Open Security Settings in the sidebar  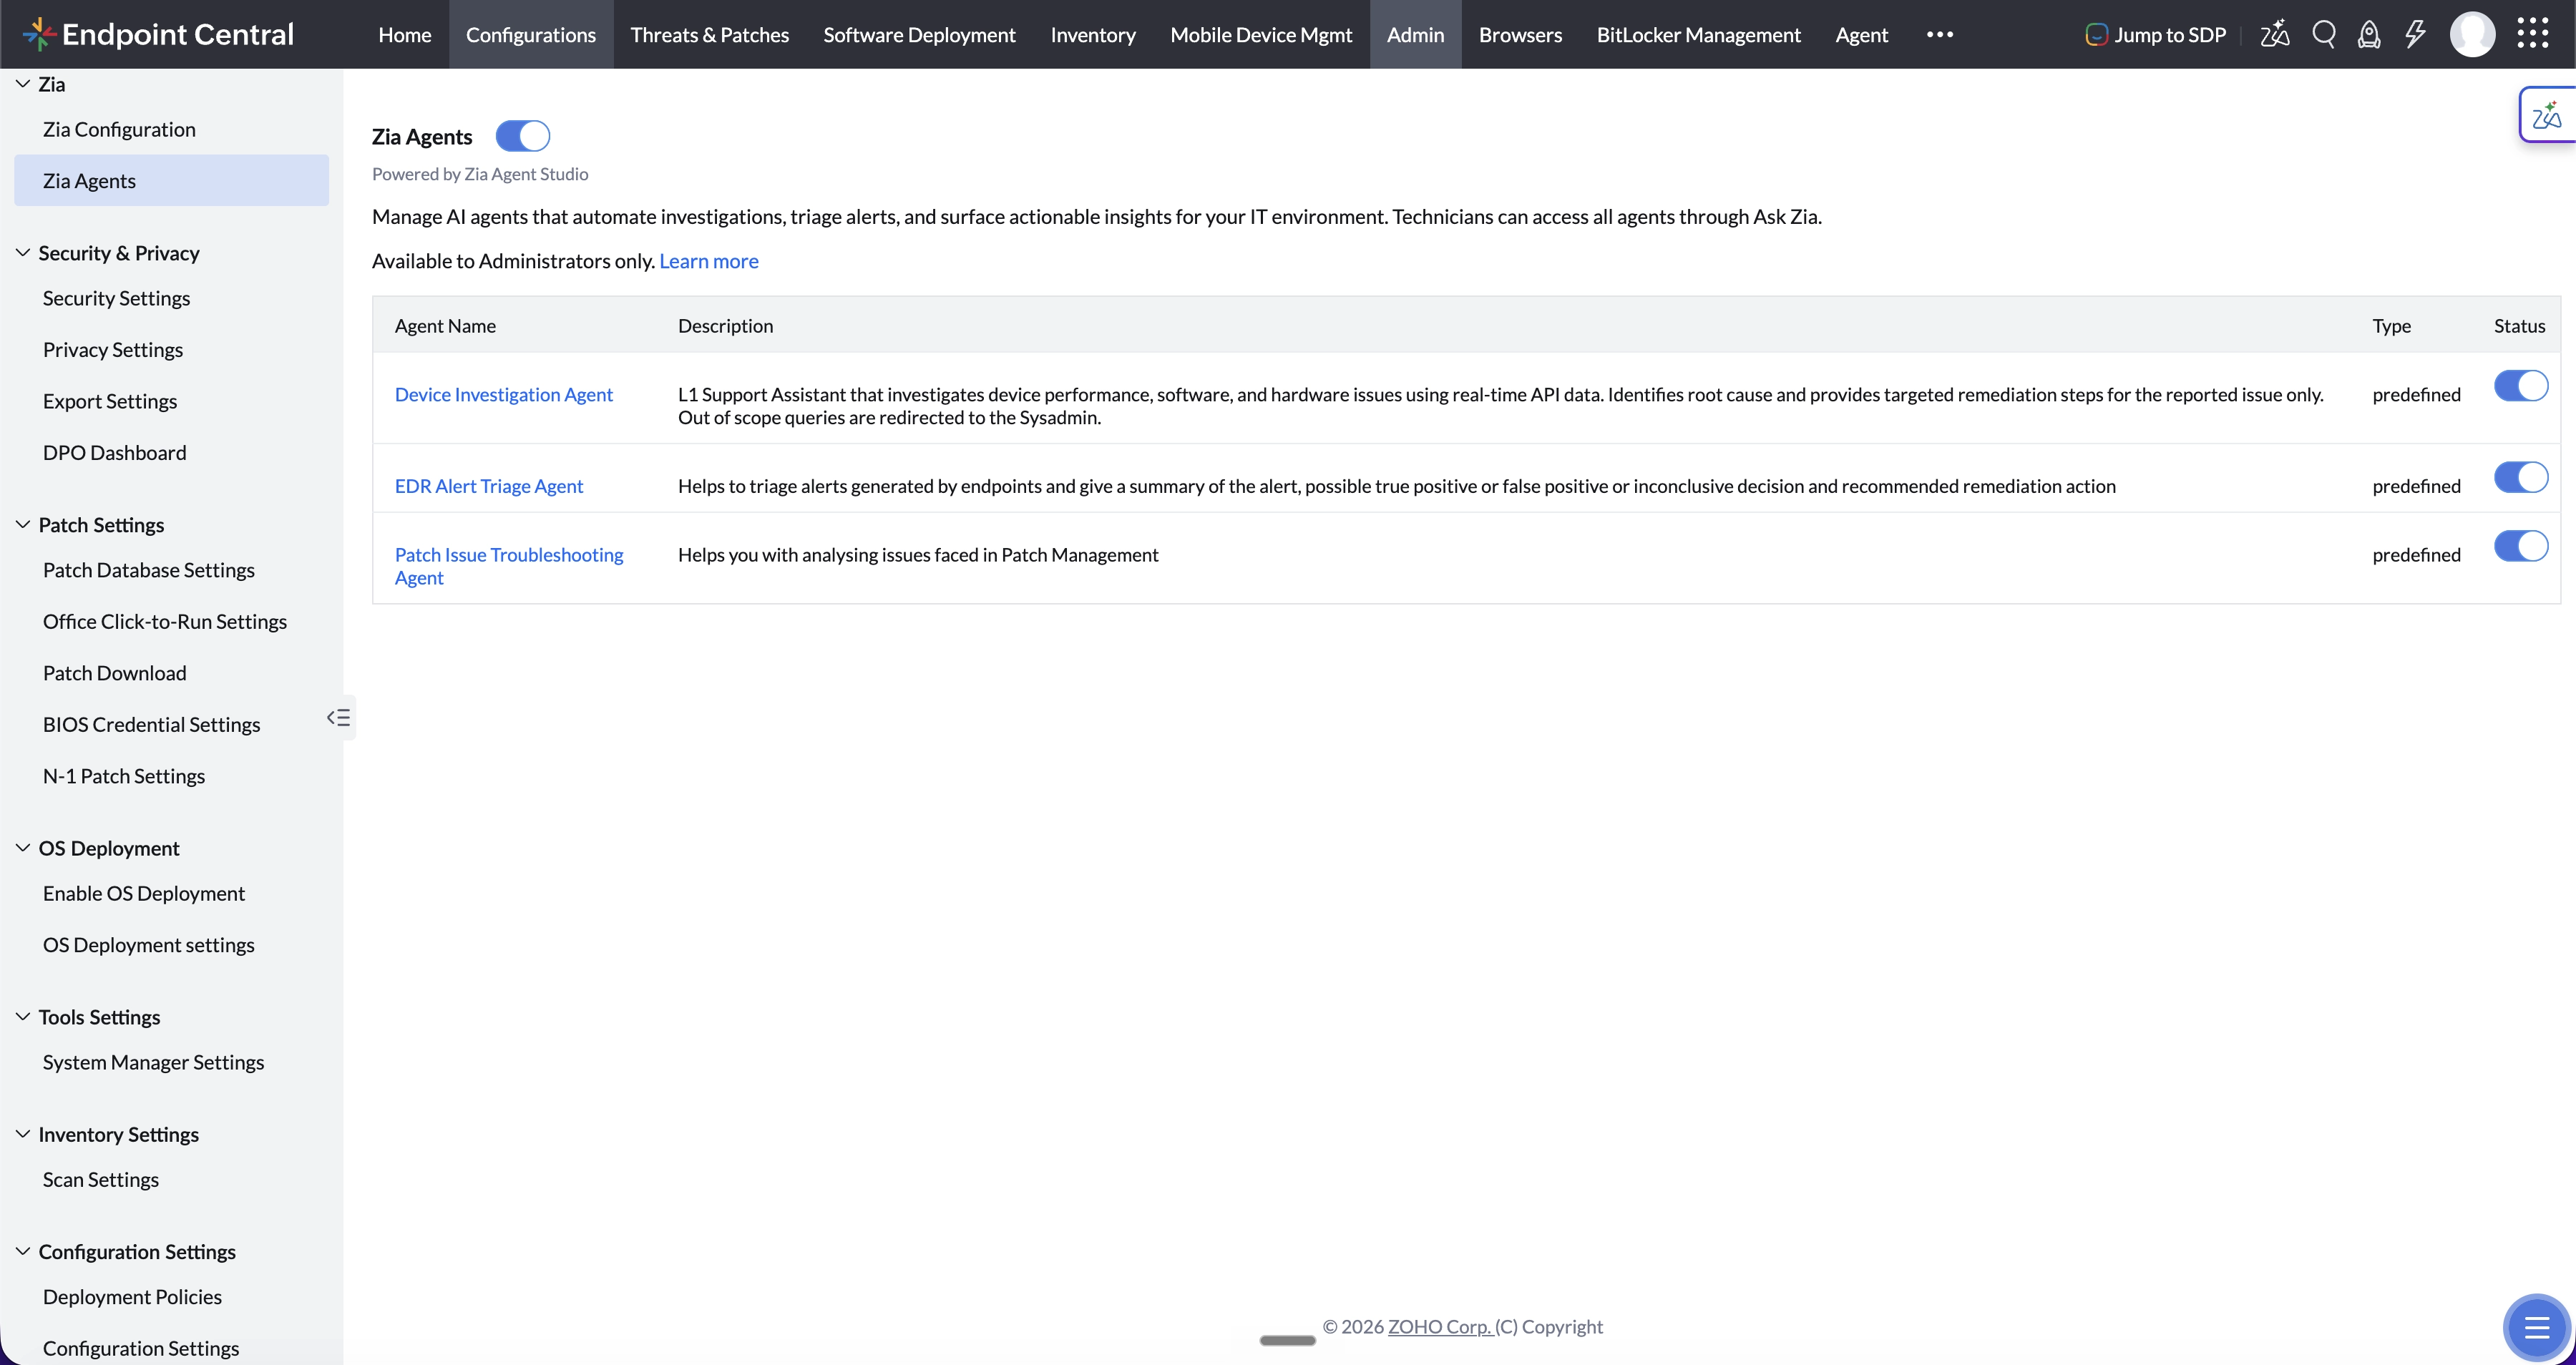[171, 298]
